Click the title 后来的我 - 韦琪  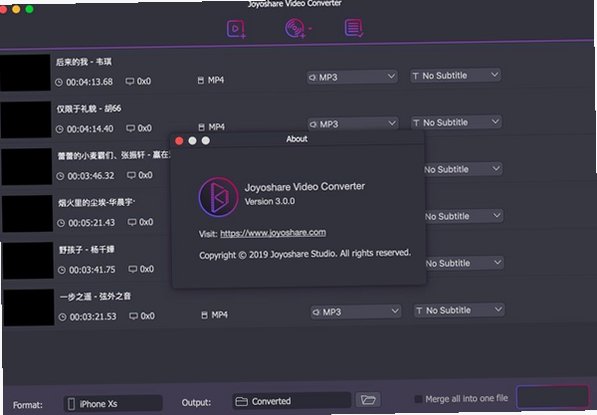[x=84, y=62]
